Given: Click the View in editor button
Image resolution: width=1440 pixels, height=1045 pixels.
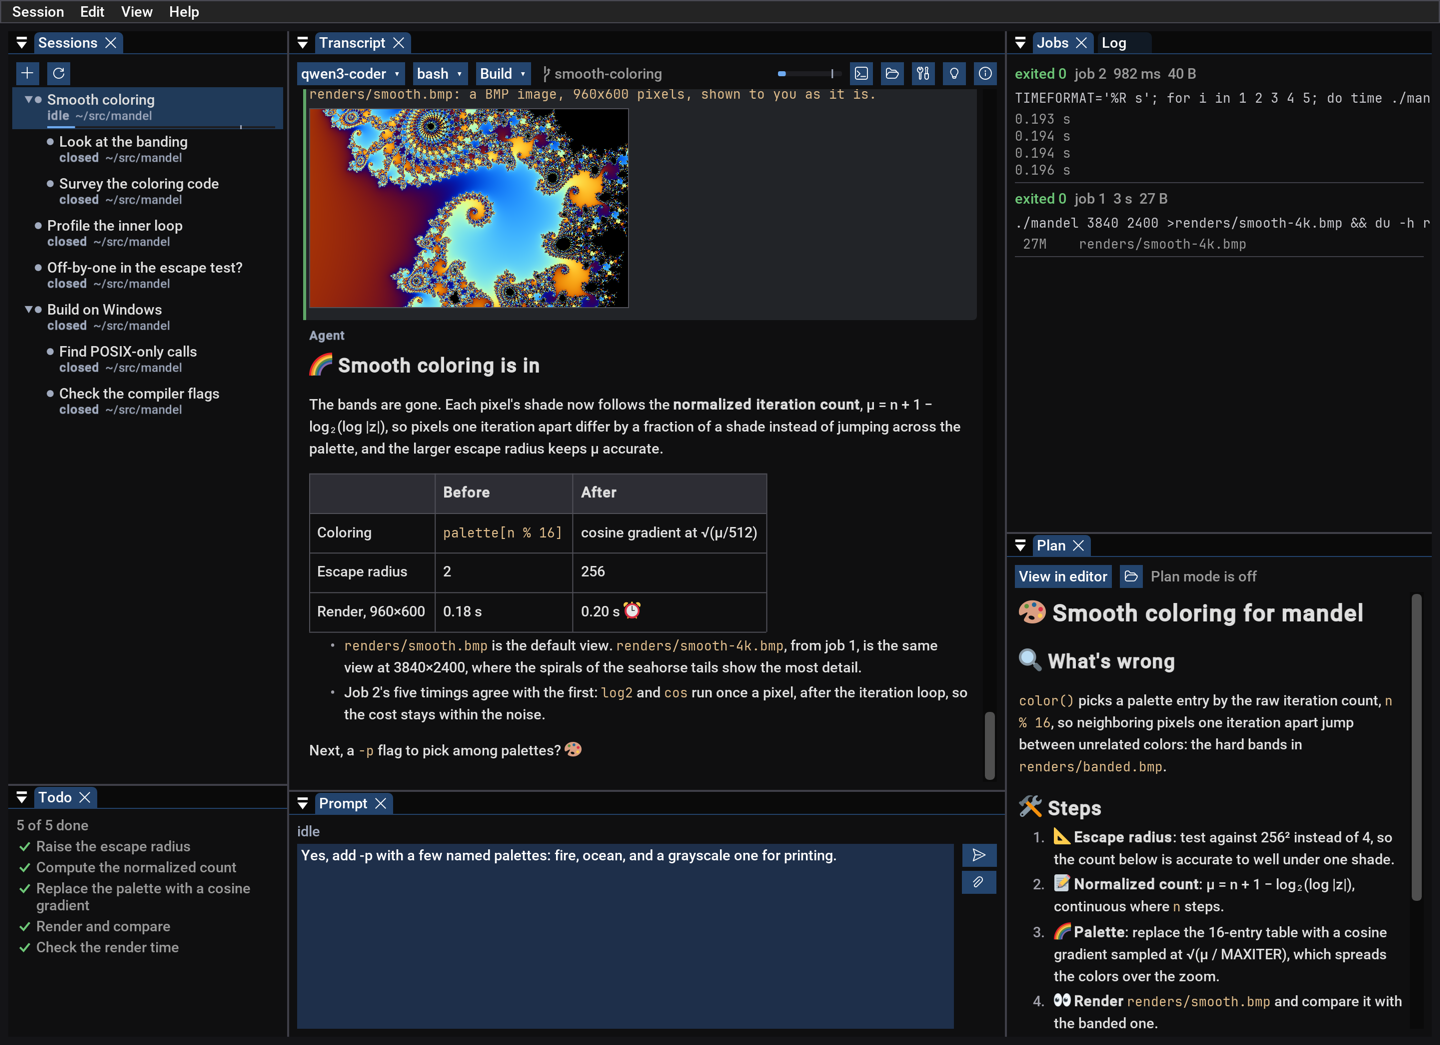Looking at the screenshot, I should coord(1063,576).
